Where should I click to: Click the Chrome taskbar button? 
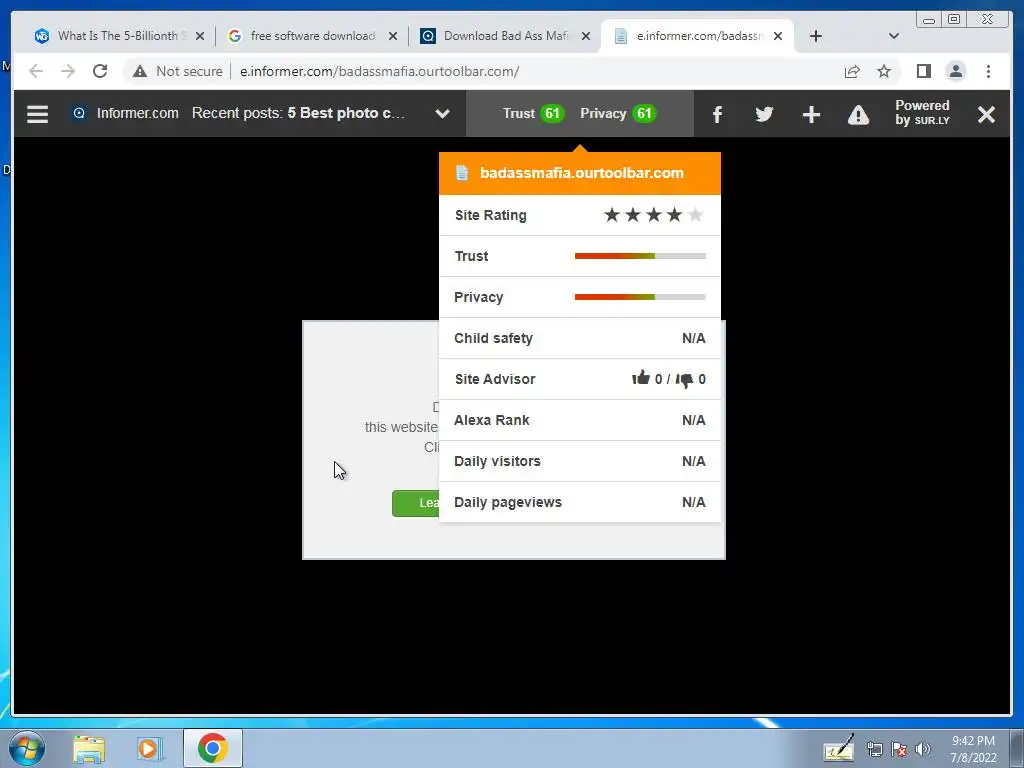point(213,748)
